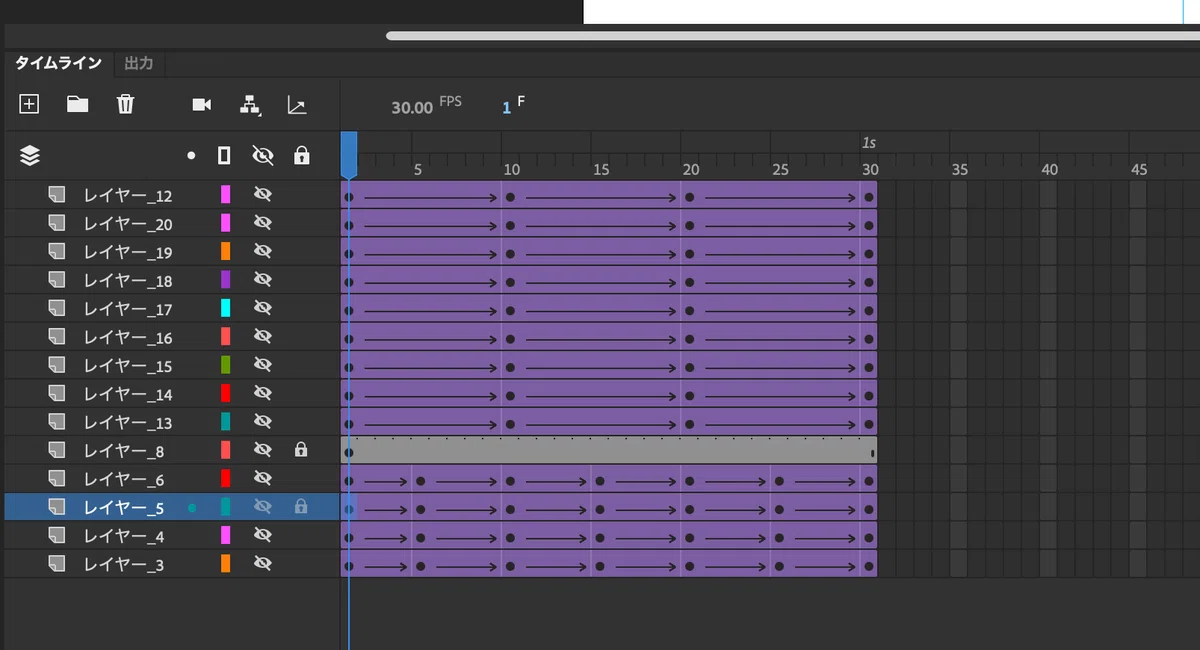Click the layers stack header icon
This screenshot has height=650, width=1200.
click(30, 155)
